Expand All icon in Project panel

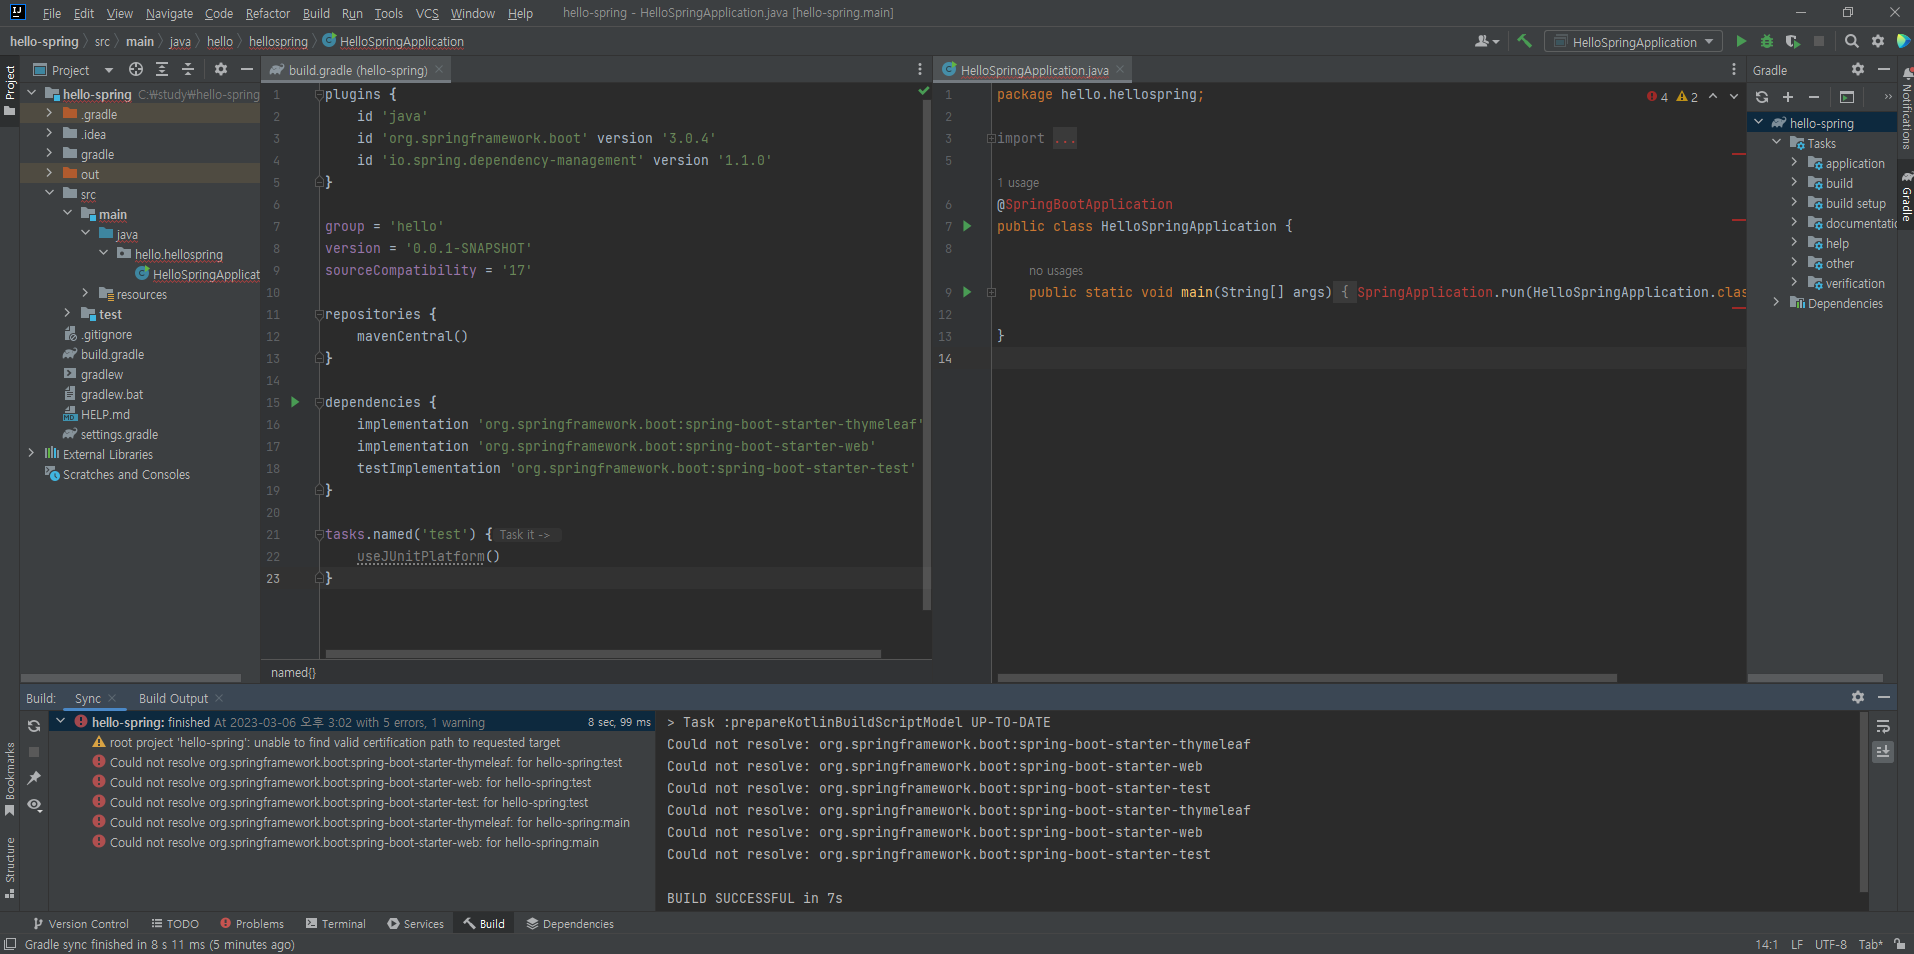162,69
